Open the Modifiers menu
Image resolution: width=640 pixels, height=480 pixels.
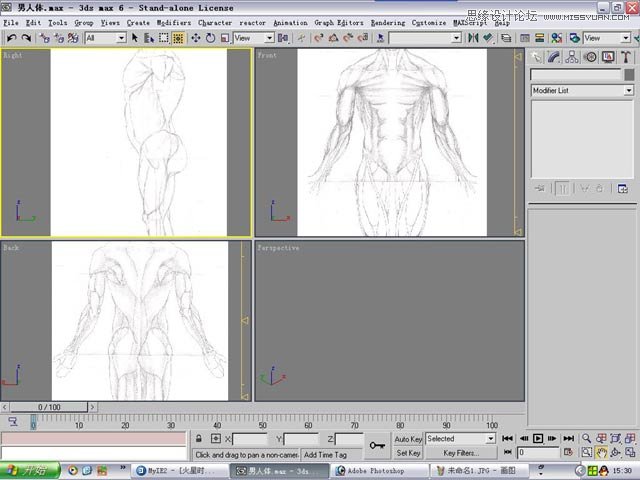point(173,22)
